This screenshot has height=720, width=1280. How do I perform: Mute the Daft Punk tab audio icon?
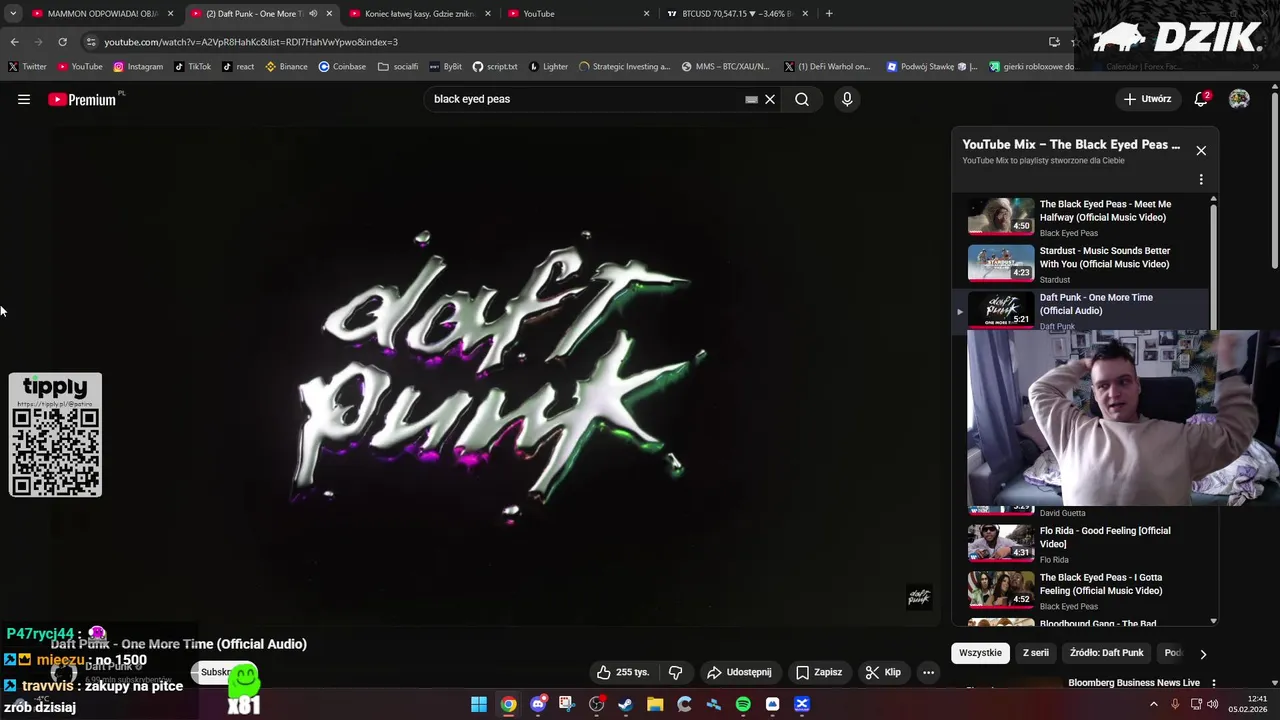pyautogui.click(x=313, y=14)
